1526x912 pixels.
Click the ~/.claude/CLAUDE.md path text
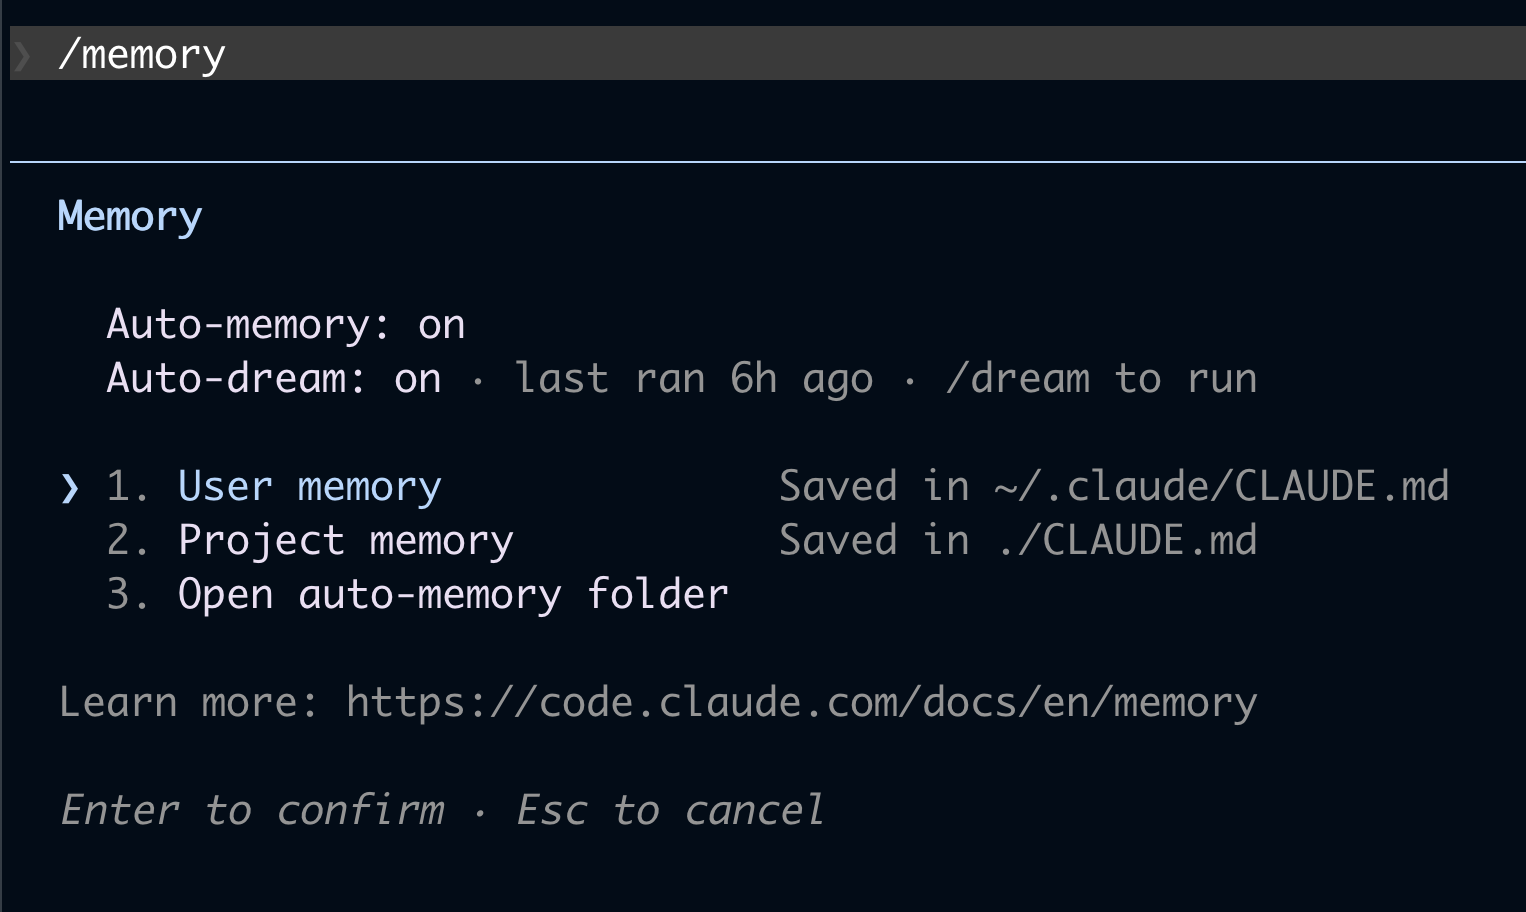1221,487
